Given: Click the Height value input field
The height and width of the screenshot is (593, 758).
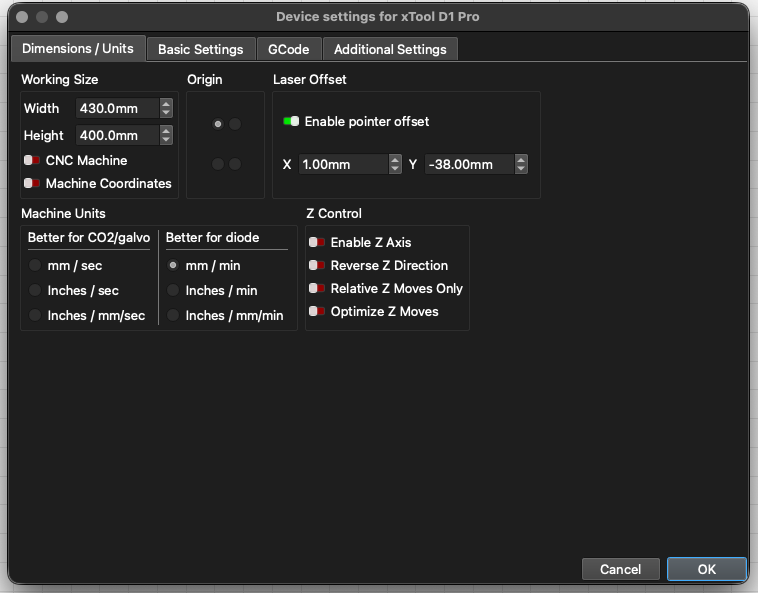Looking at the screenshot, I should coord(115,135).
